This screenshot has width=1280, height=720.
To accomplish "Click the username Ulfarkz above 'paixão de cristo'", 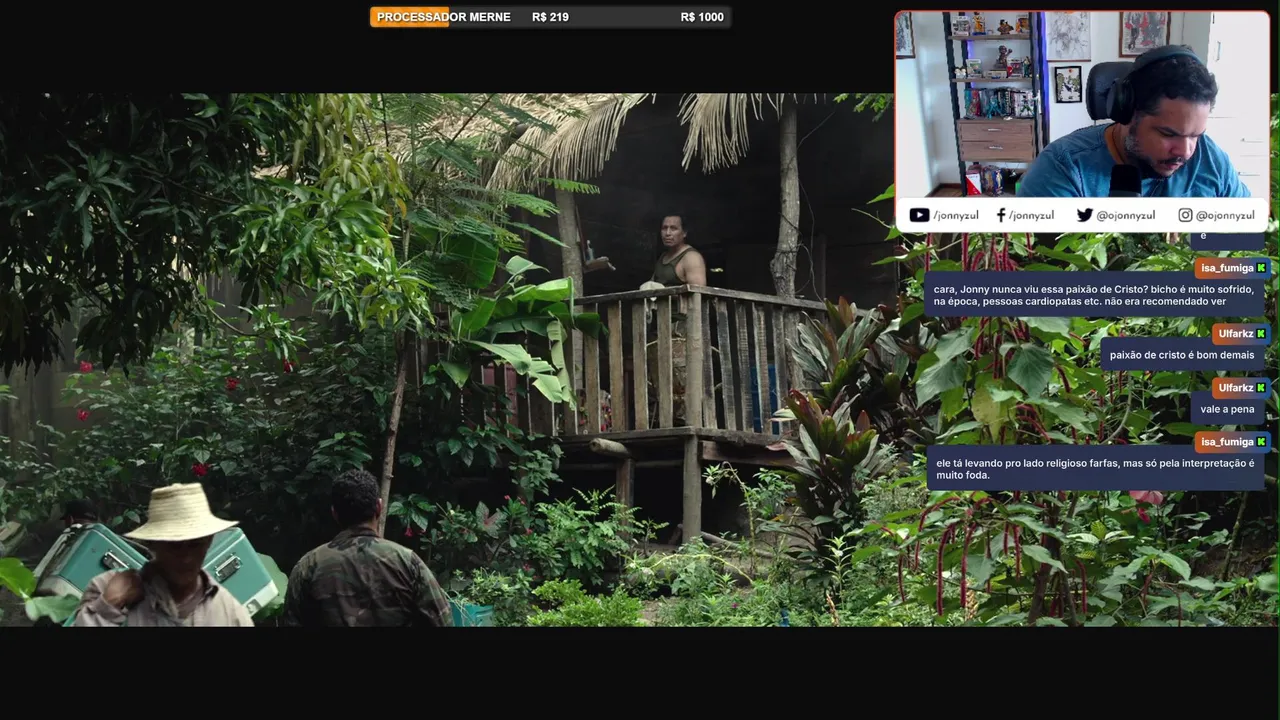I will tap(1236, 334).
